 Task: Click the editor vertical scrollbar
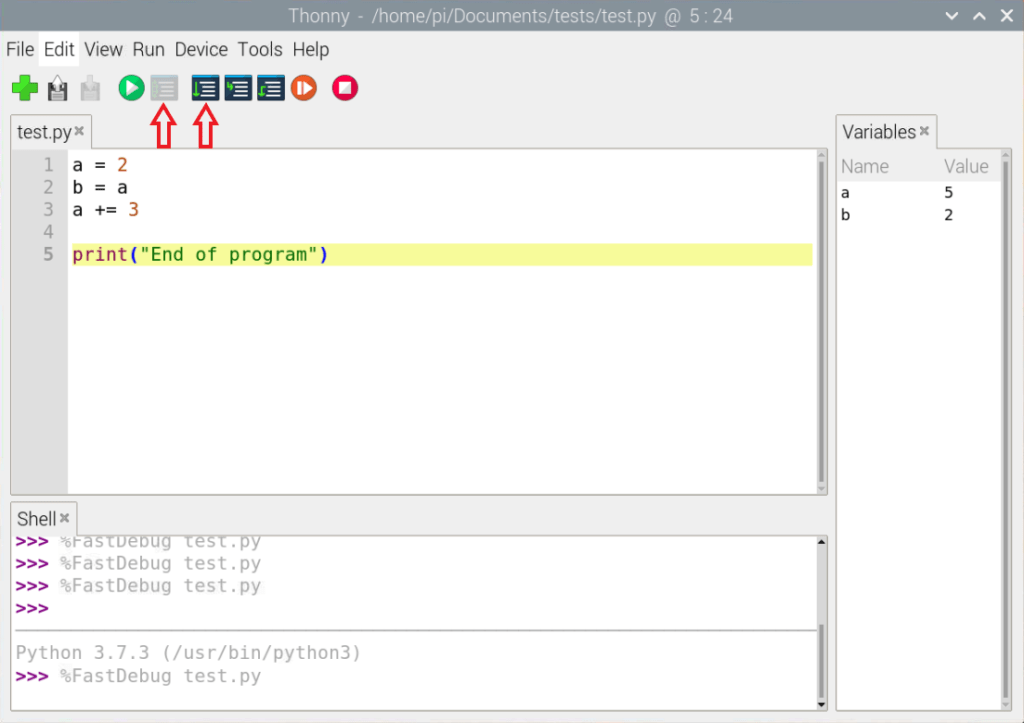(822, 321)
